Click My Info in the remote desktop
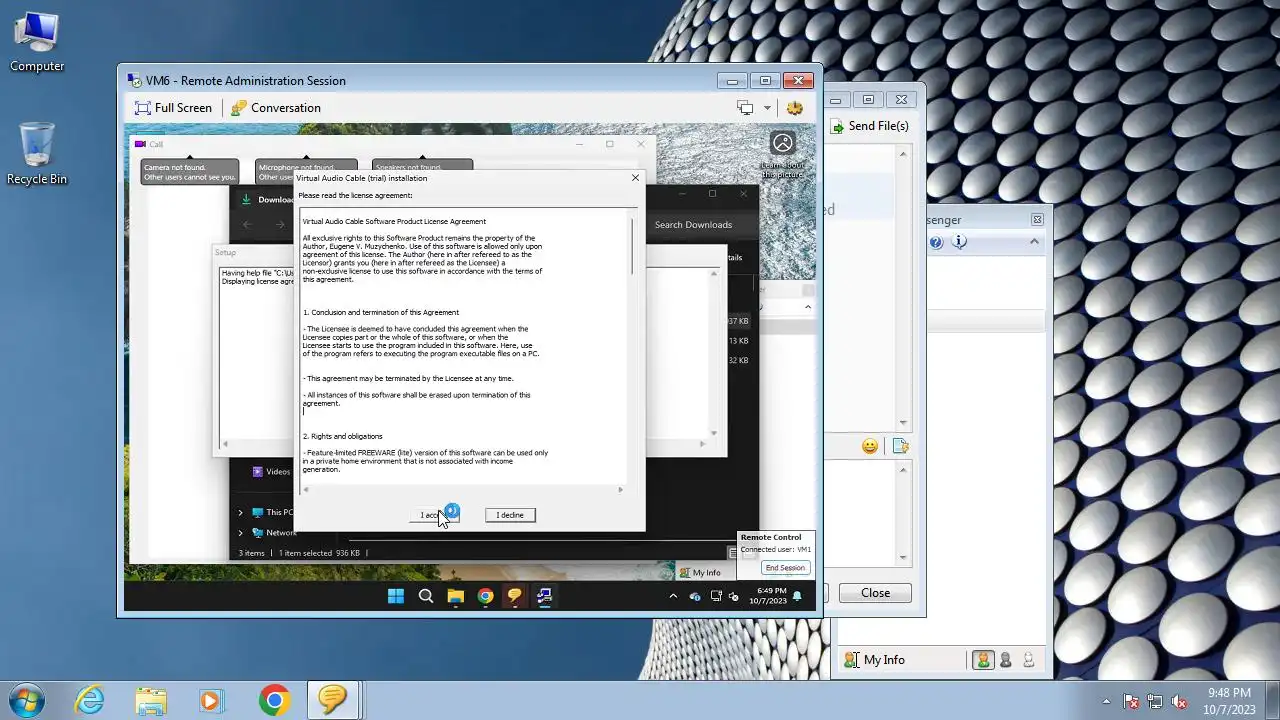This screenshot has width=1280, height=720. pyautogui.click(x=700, y=573)
